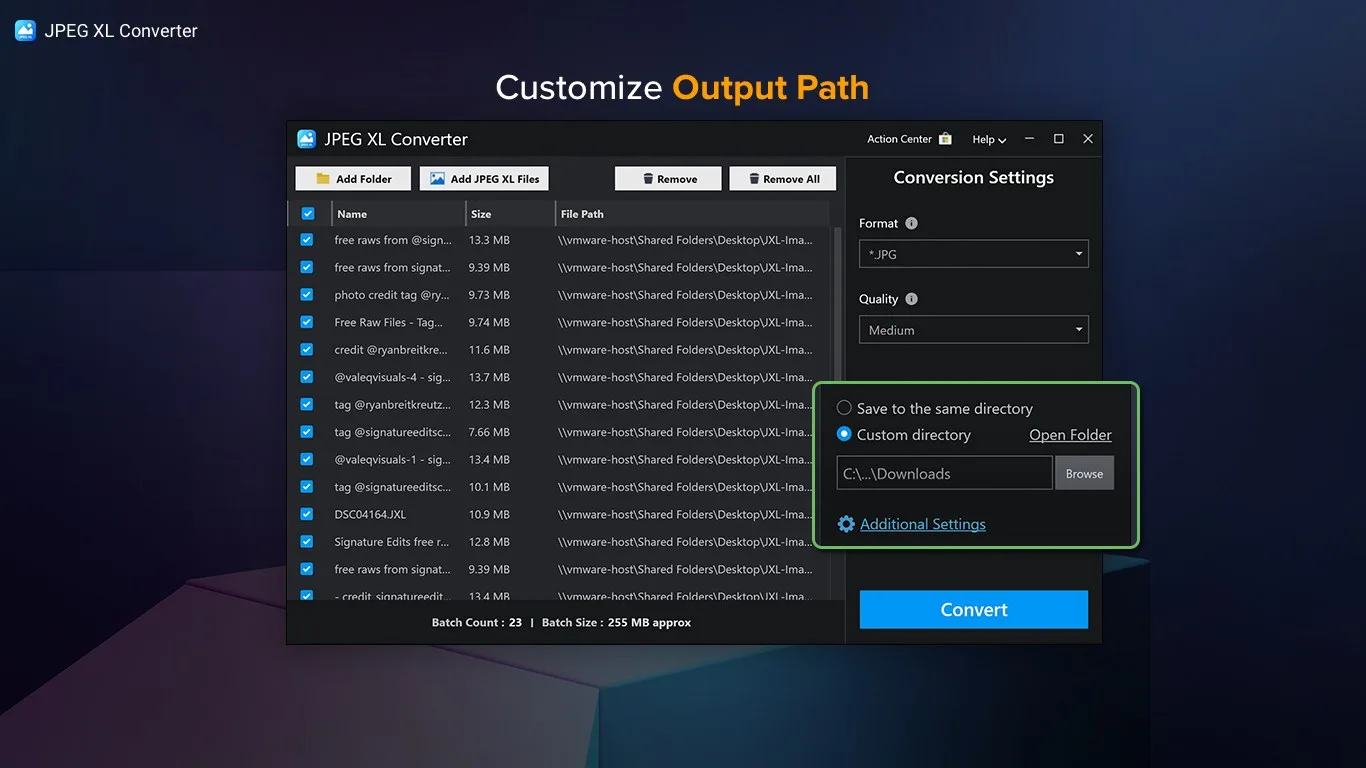Click the Add Folder button
The height and width of the screenshot is (768, 1366).
click(353, 179)
